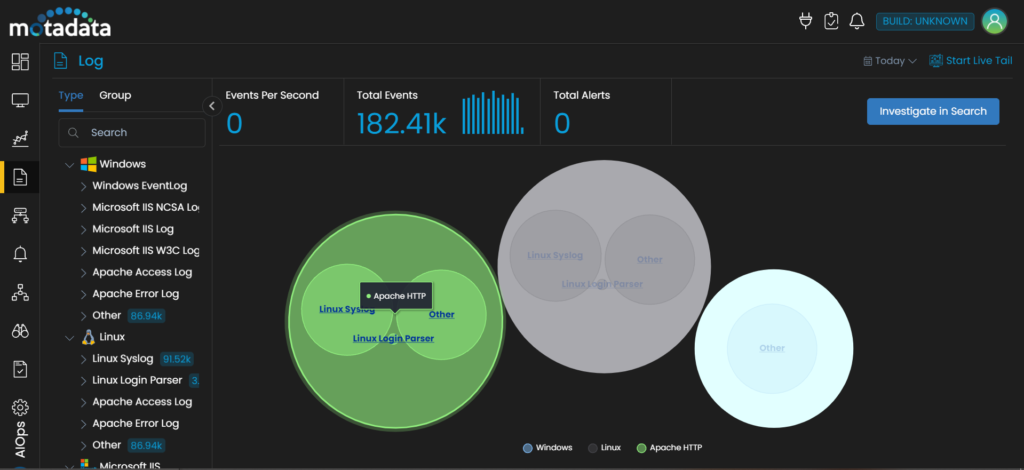Screen dimensions: 1024x470
Task: Open the metrics chart icon in sidebar
Action: pos(20,139)
